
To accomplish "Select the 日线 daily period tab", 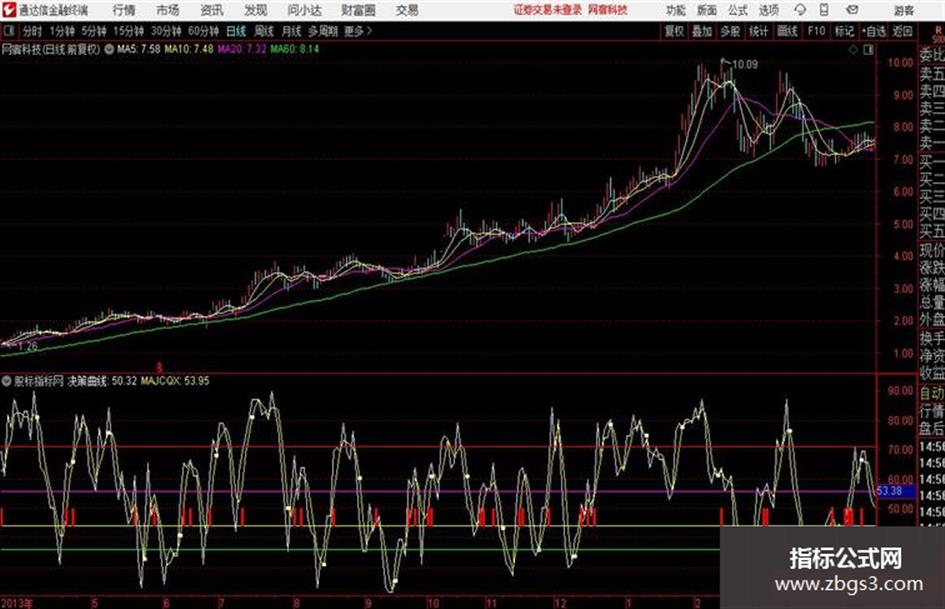I will click(236, 31).
